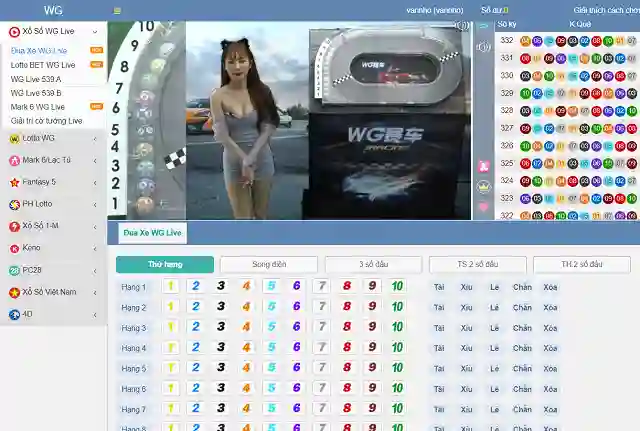Open Giải trí cờ tướng Live item
640x431 pixels.
(x=47, y=121)
